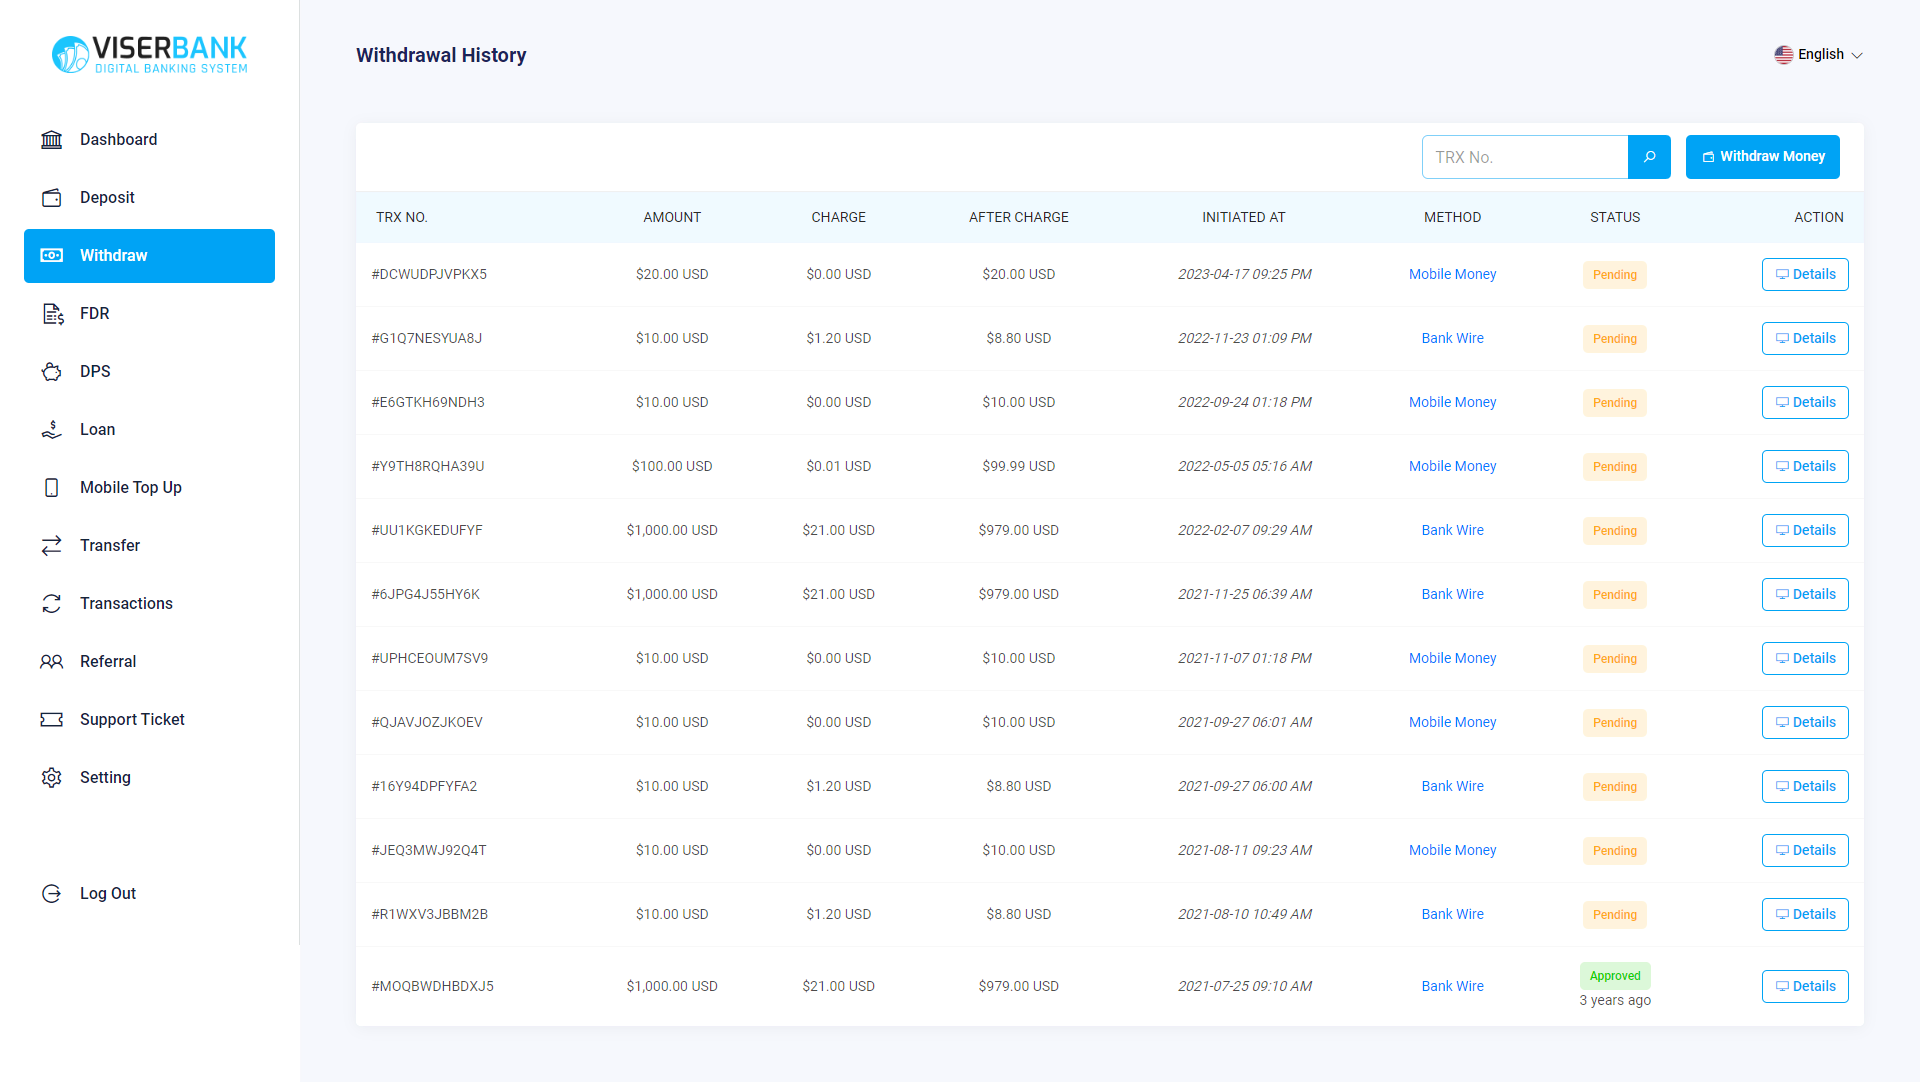The image size is (1920, 1082).
Task: Click Pending badge for #DCWUDPJVPKX5
Action: [1615, 275]
